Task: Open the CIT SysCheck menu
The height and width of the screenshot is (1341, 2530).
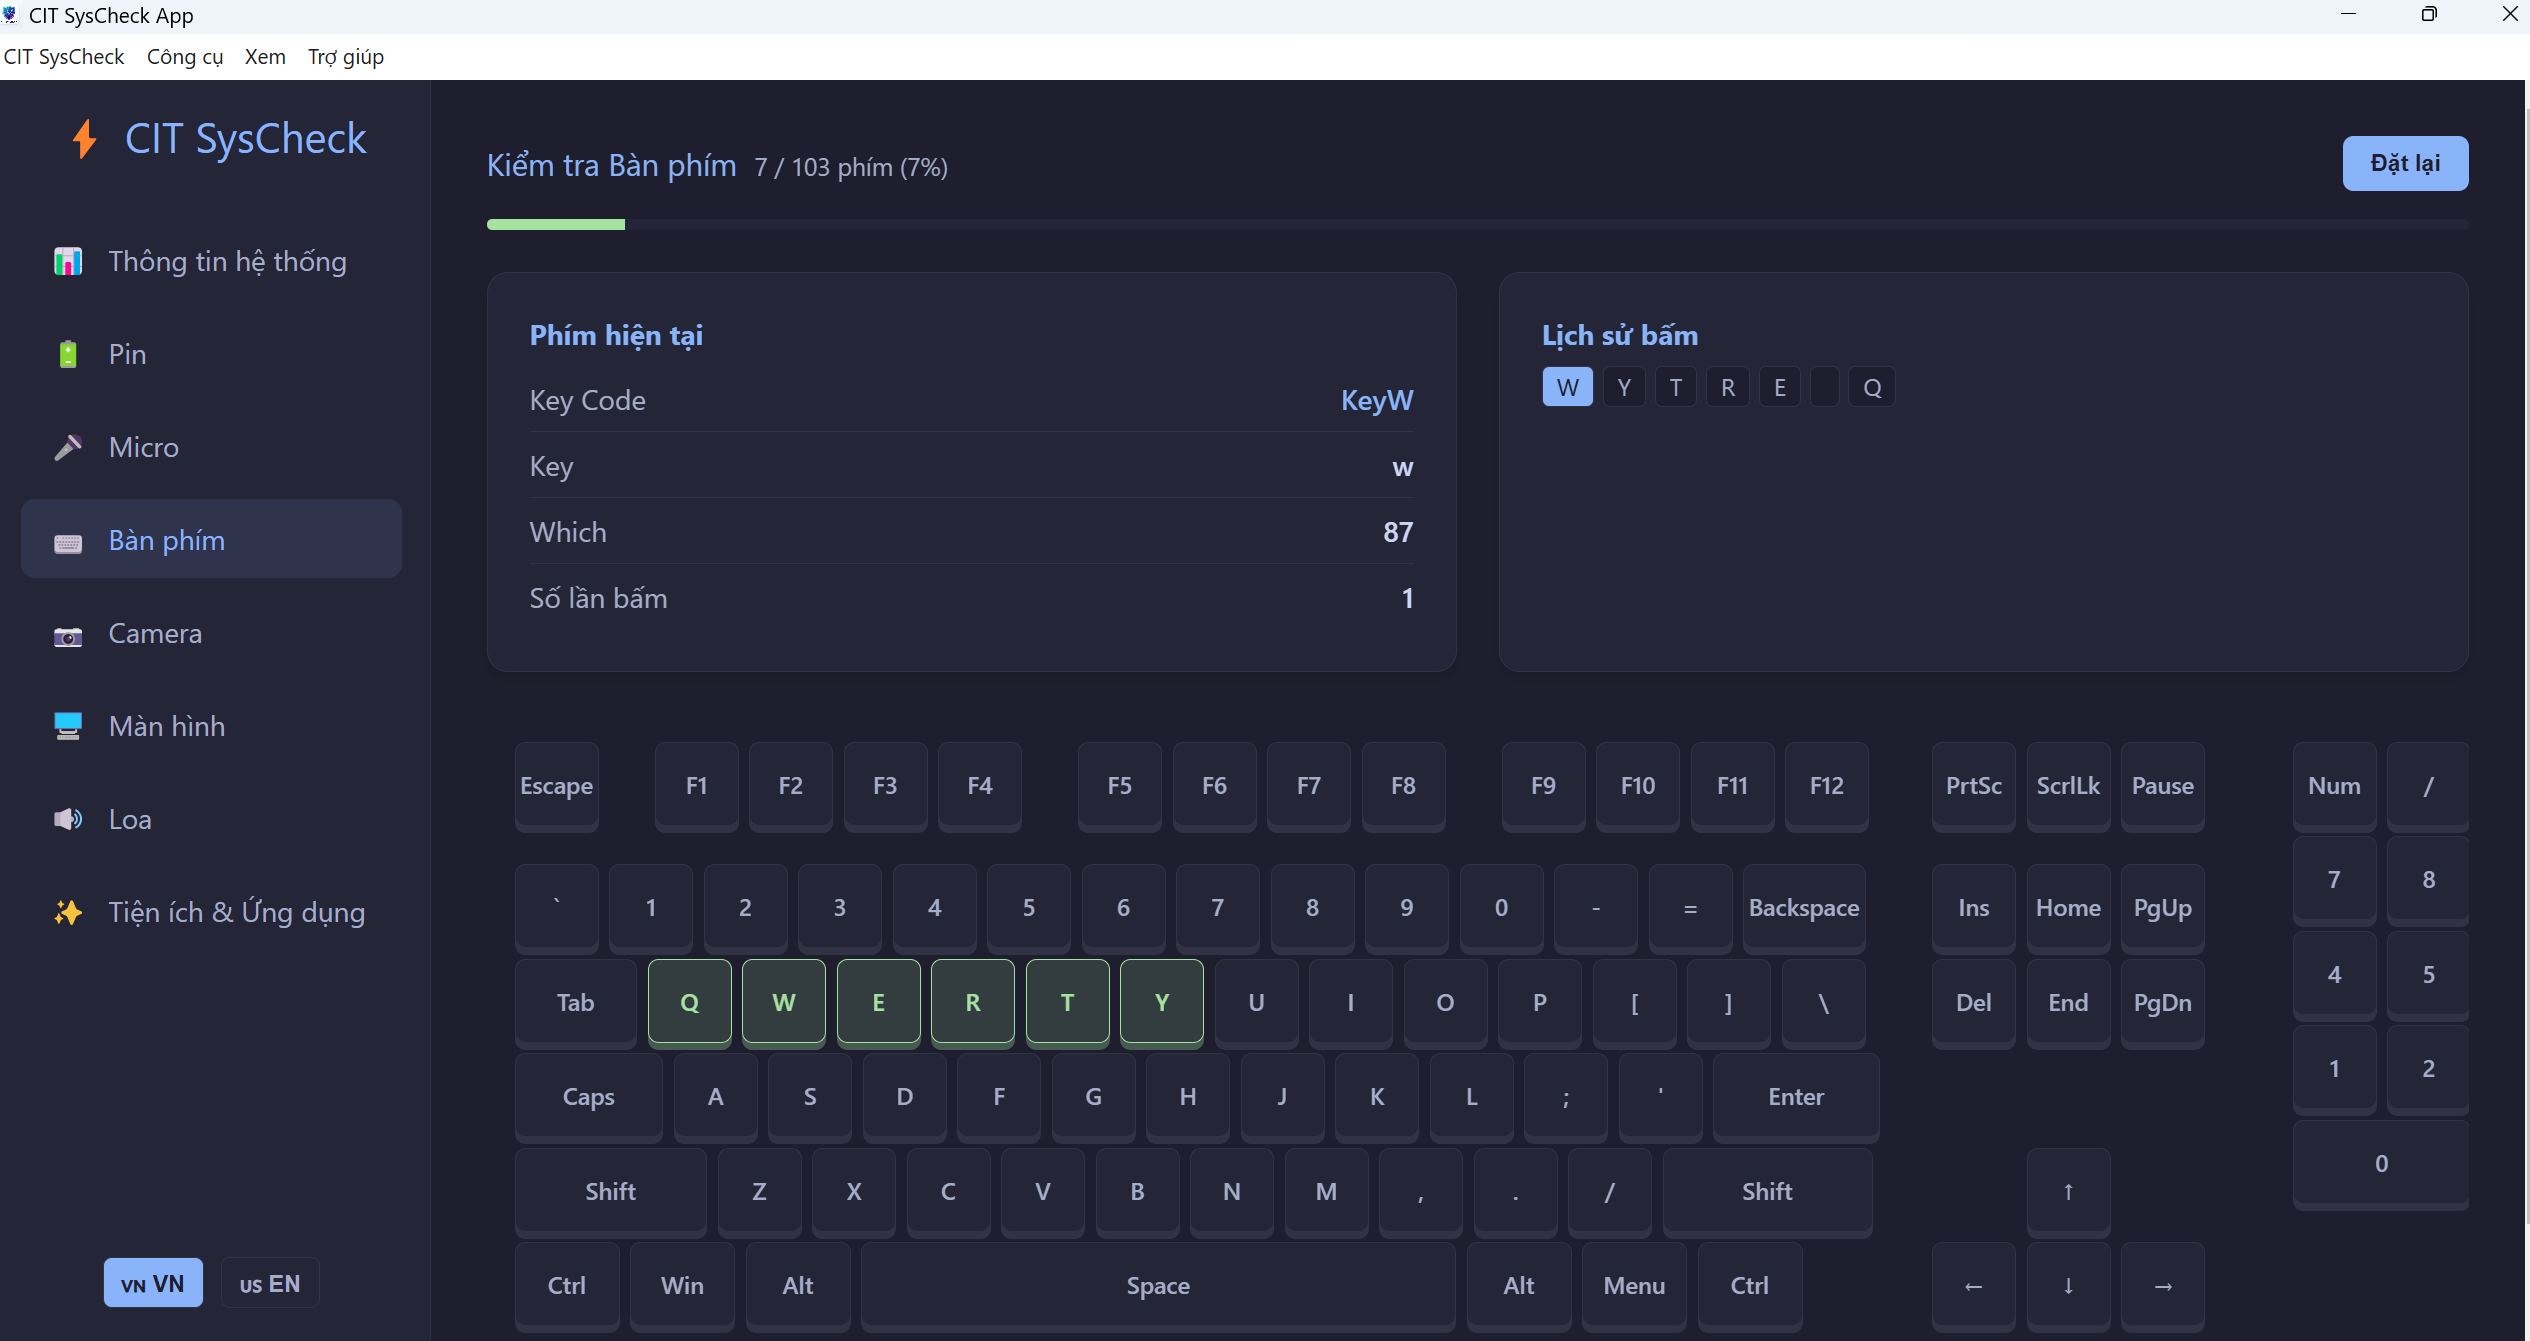Action: point(64,57)
